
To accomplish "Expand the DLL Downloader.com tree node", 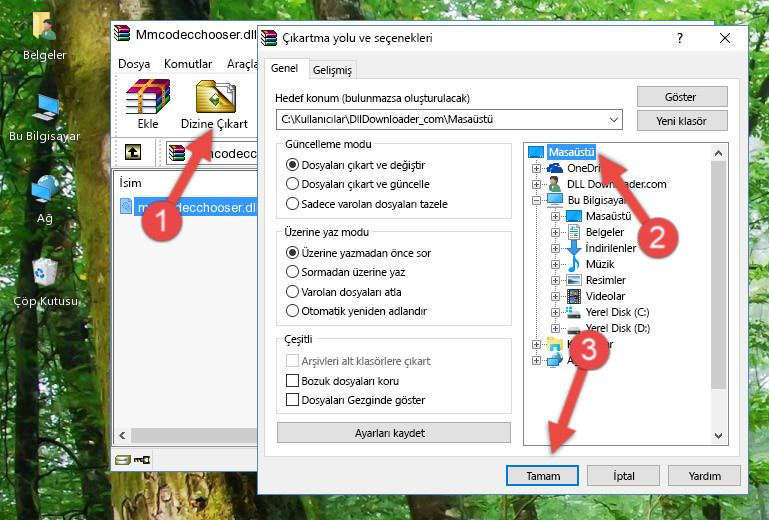I will pyautogui.click(x=536, y=184).
